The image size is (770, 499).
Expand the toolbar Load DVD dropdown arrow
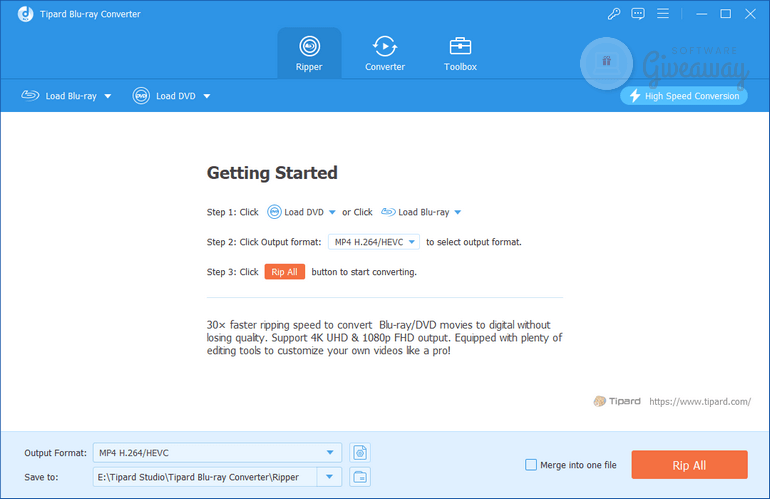pos(207,96)
